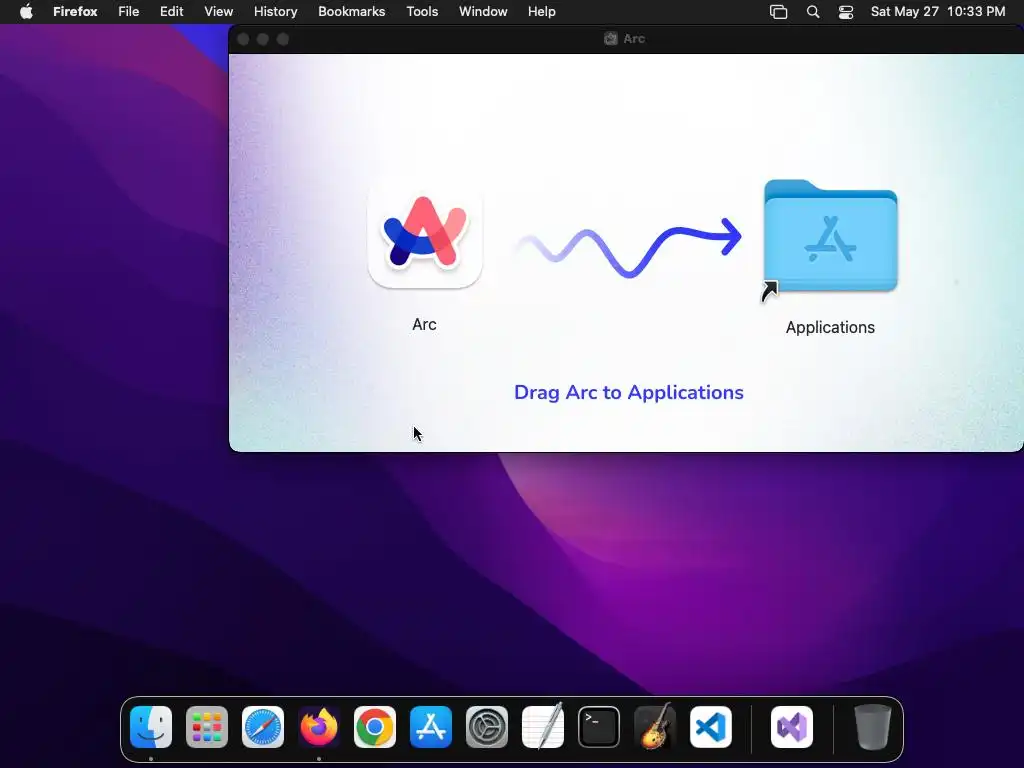Open Launchpad from the Dock
This screenshot has width=1024, height=768.
[x=207, y=727]
